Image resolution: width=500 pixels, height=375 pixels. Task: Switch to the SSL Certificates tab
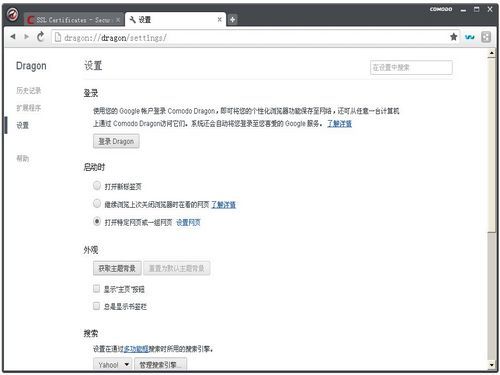tap(73, 20)
